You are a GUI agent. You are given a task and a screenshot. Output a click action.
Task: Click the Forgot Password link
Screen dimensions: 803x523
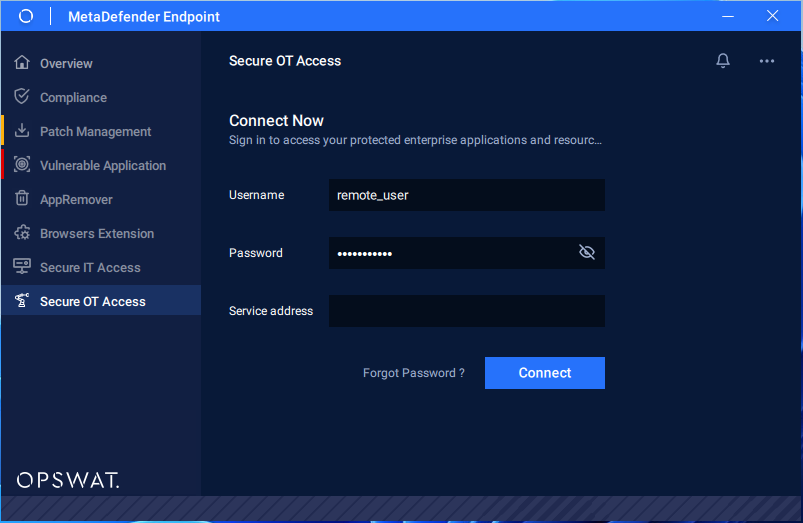(x=413, y=373)
